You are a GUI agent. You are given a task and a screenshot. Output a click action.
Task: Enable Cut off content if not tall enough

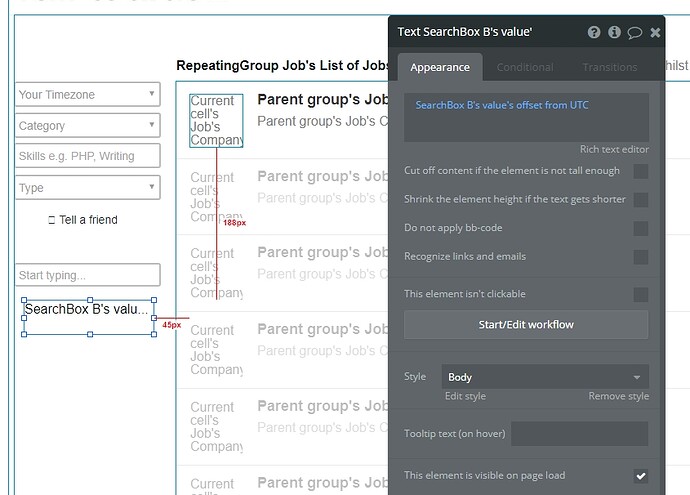coord(641,171)
